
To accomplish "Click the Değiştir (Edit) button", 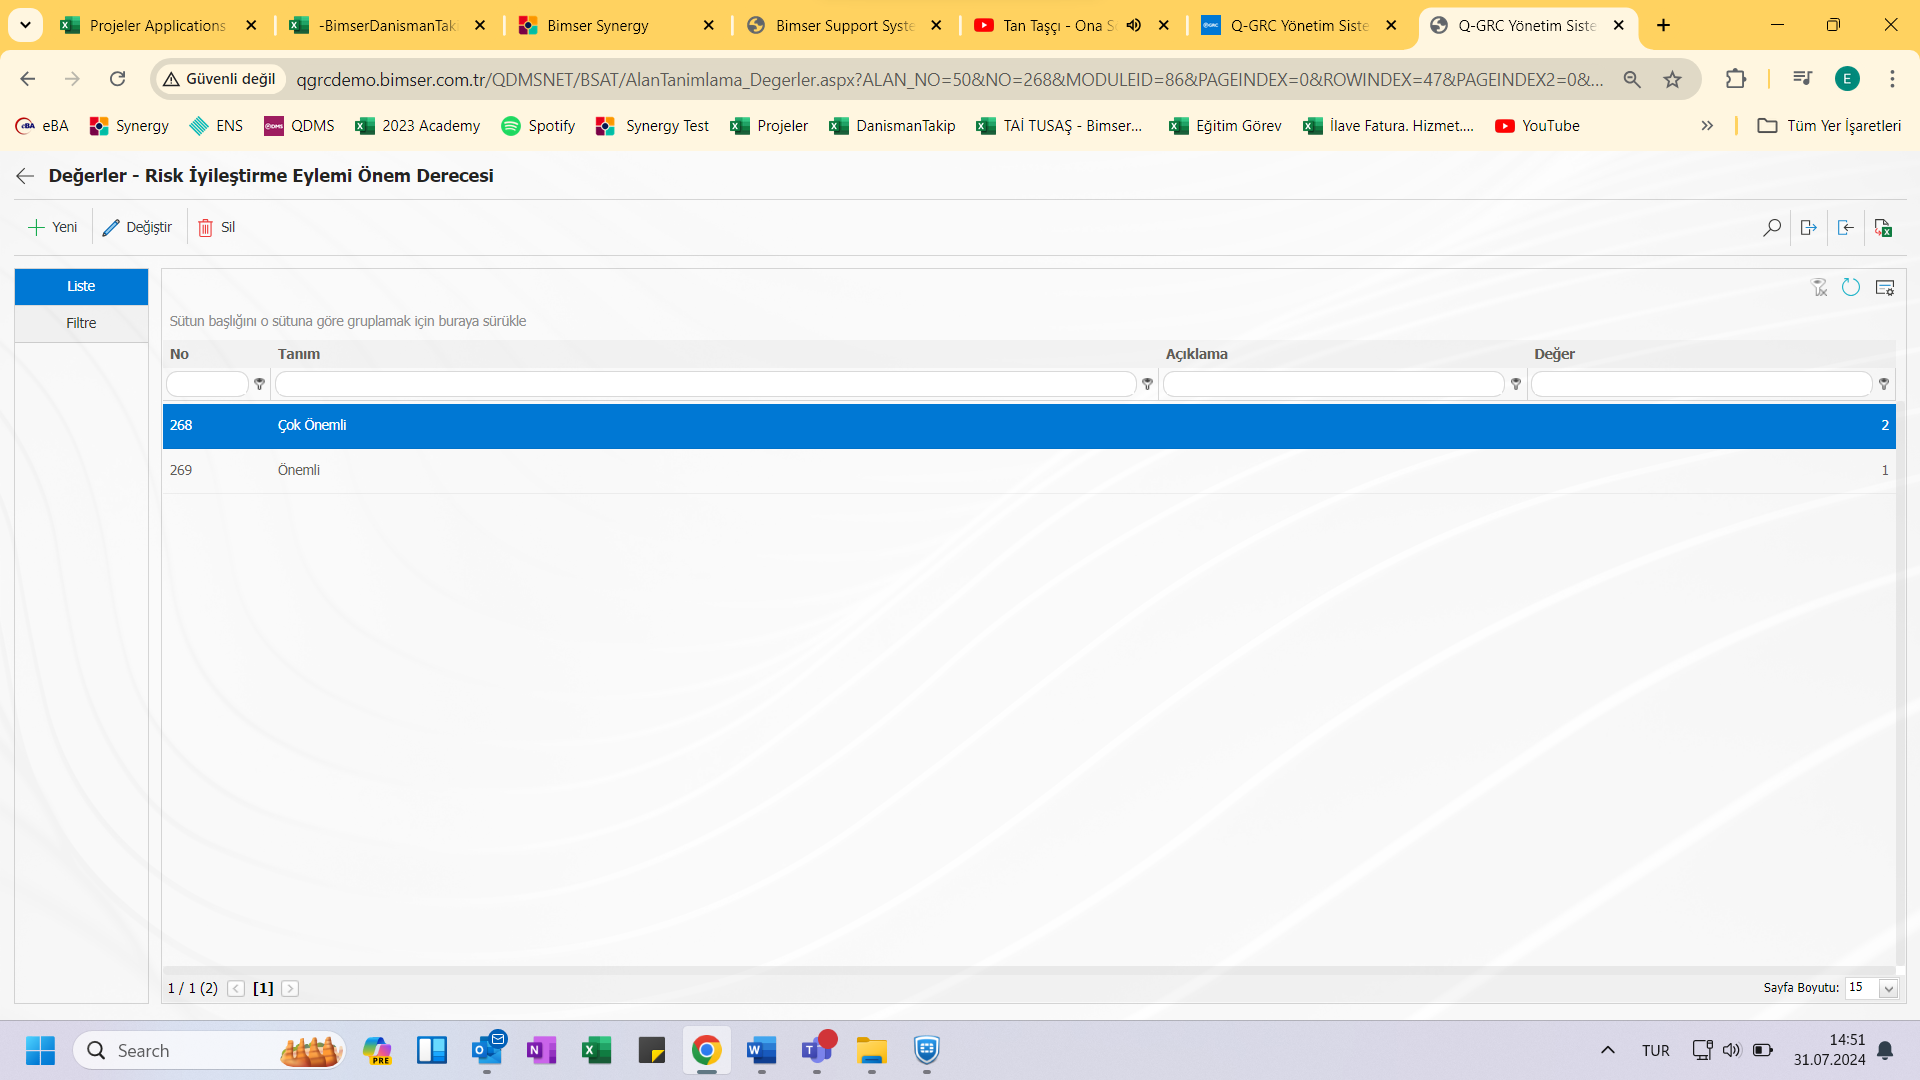I will [x=137, y=227].
